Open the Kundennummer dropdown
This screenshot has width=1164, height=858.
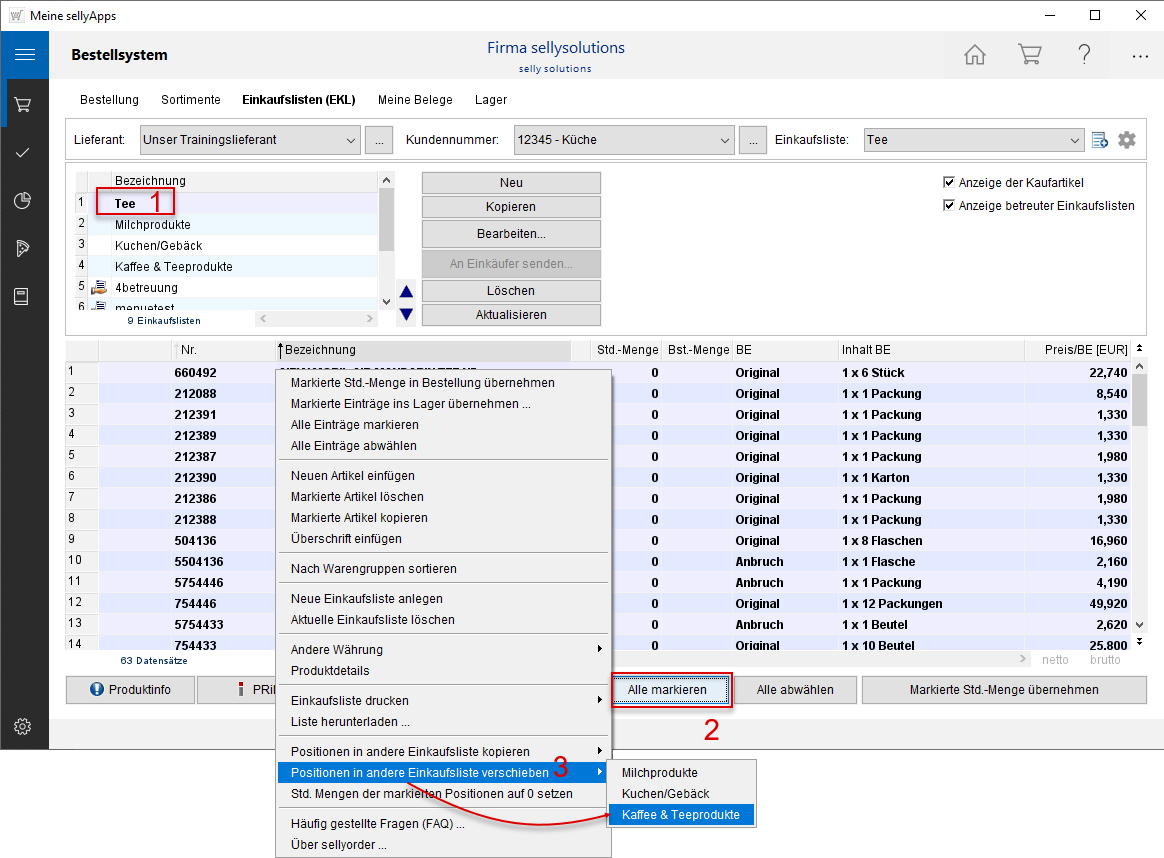click(x=725, y=140)
